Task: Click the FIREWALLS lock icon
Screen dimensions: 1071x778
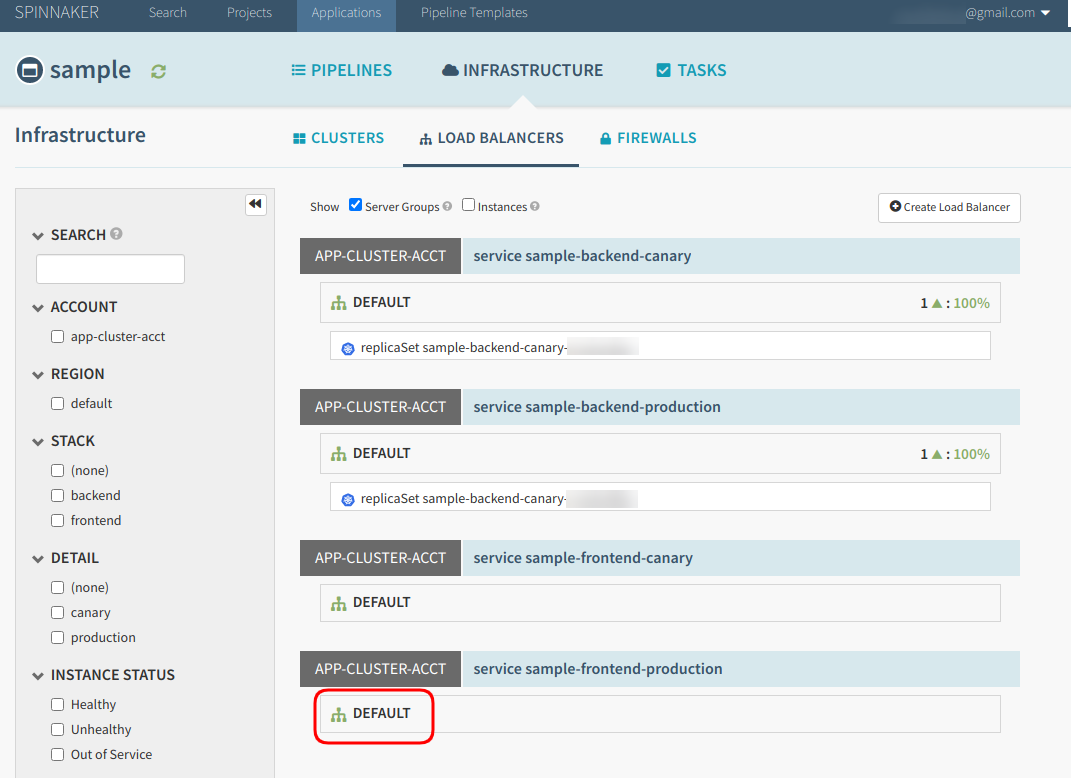Action: (604, 138)
